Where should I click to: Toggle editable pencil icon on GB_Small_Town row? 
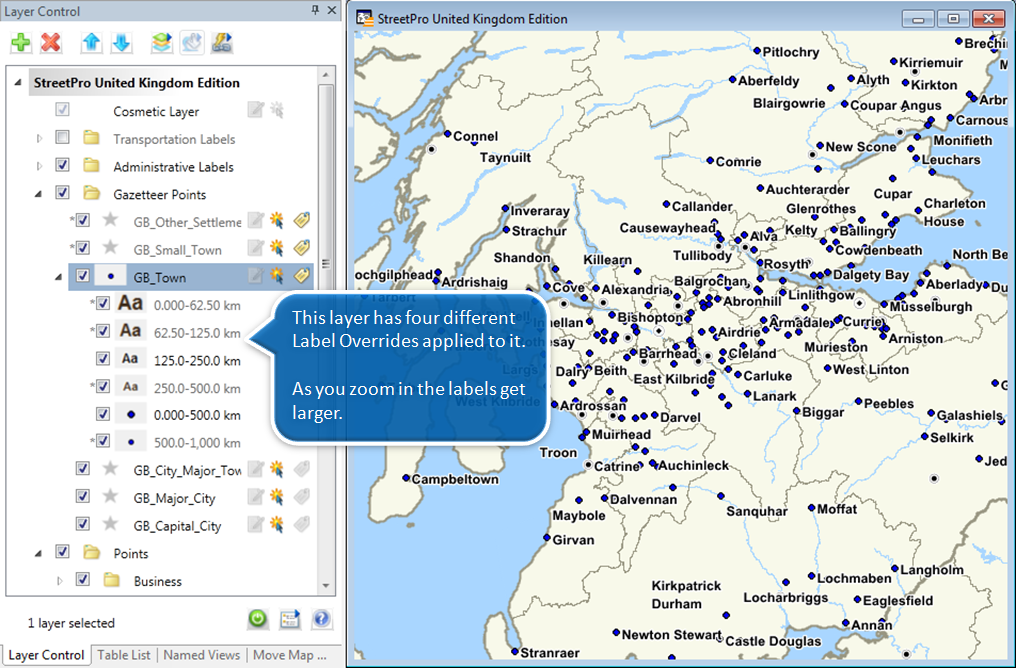click(256, 249)
